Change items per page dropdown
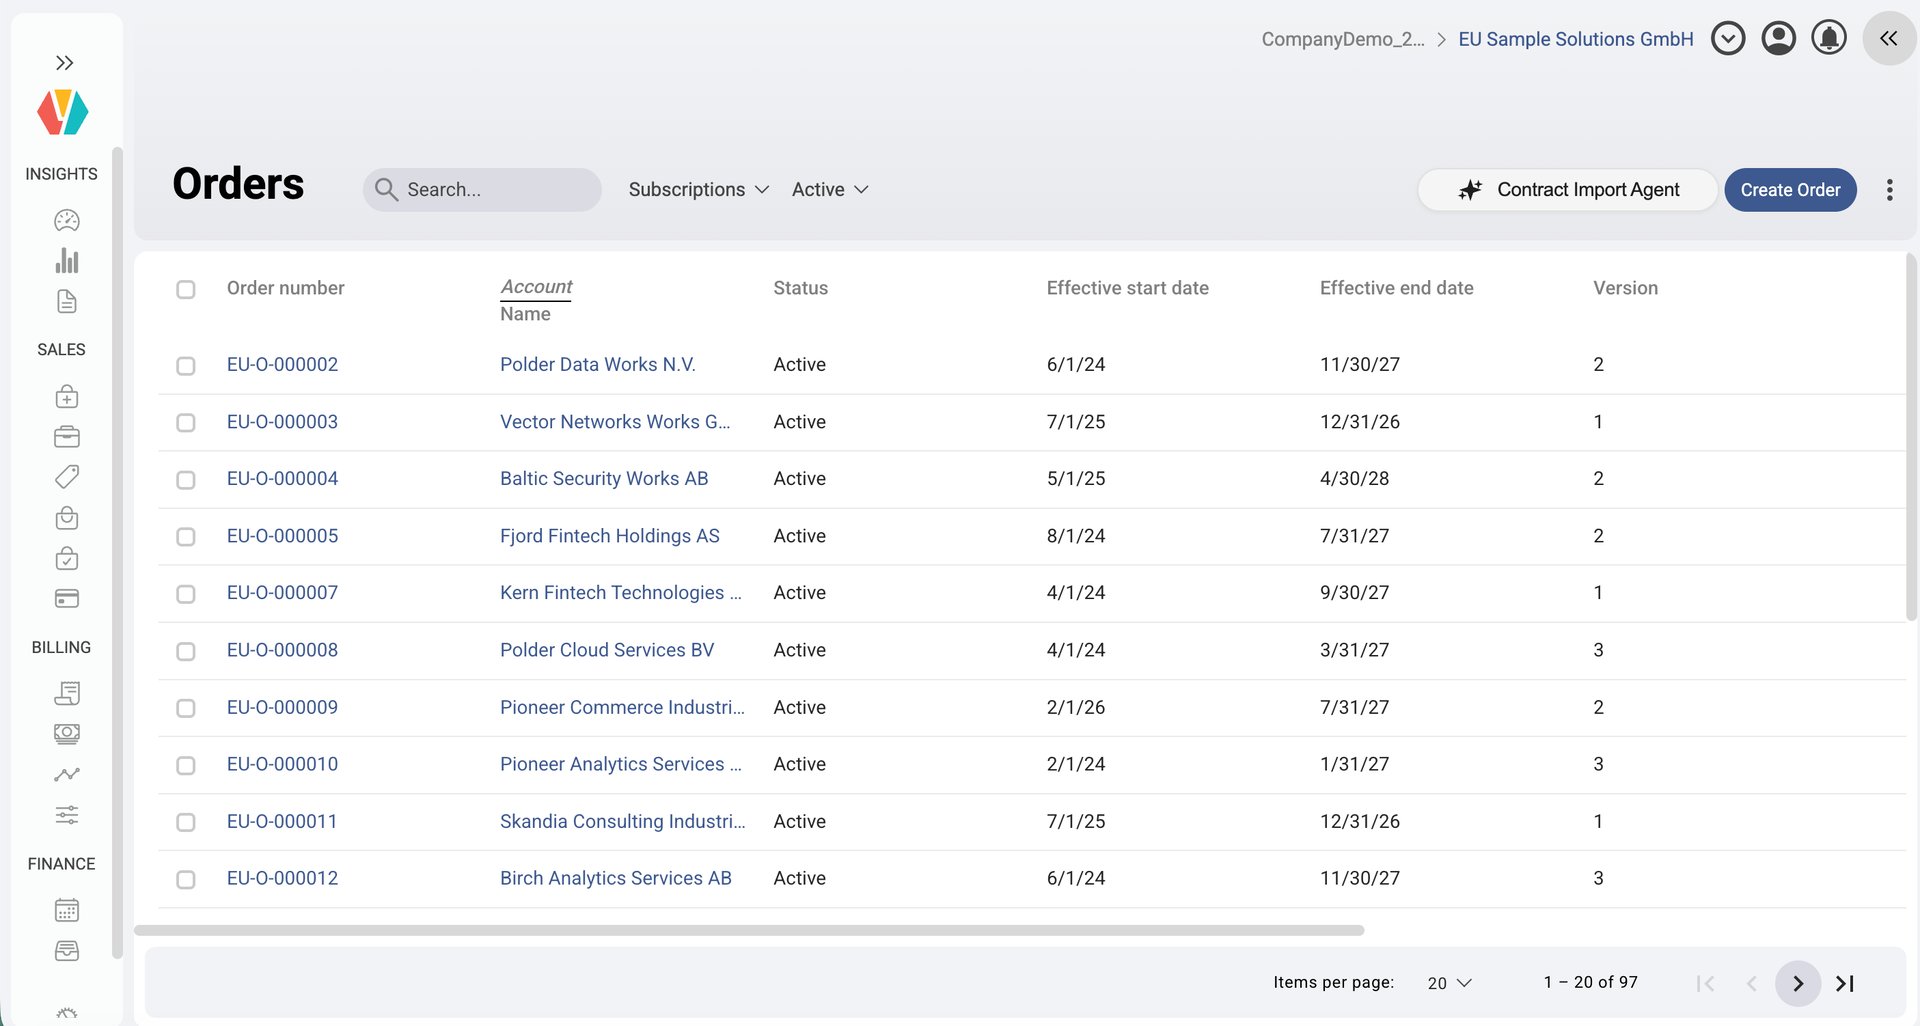The image size is (1920, 1026). tap(1449, 983)
